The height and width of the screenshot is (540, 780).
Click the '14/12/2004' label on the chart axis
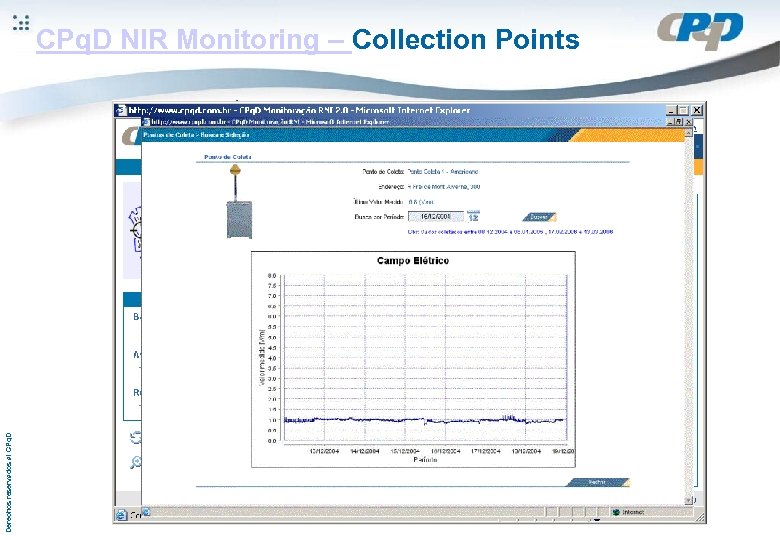(x=365, y=451)
